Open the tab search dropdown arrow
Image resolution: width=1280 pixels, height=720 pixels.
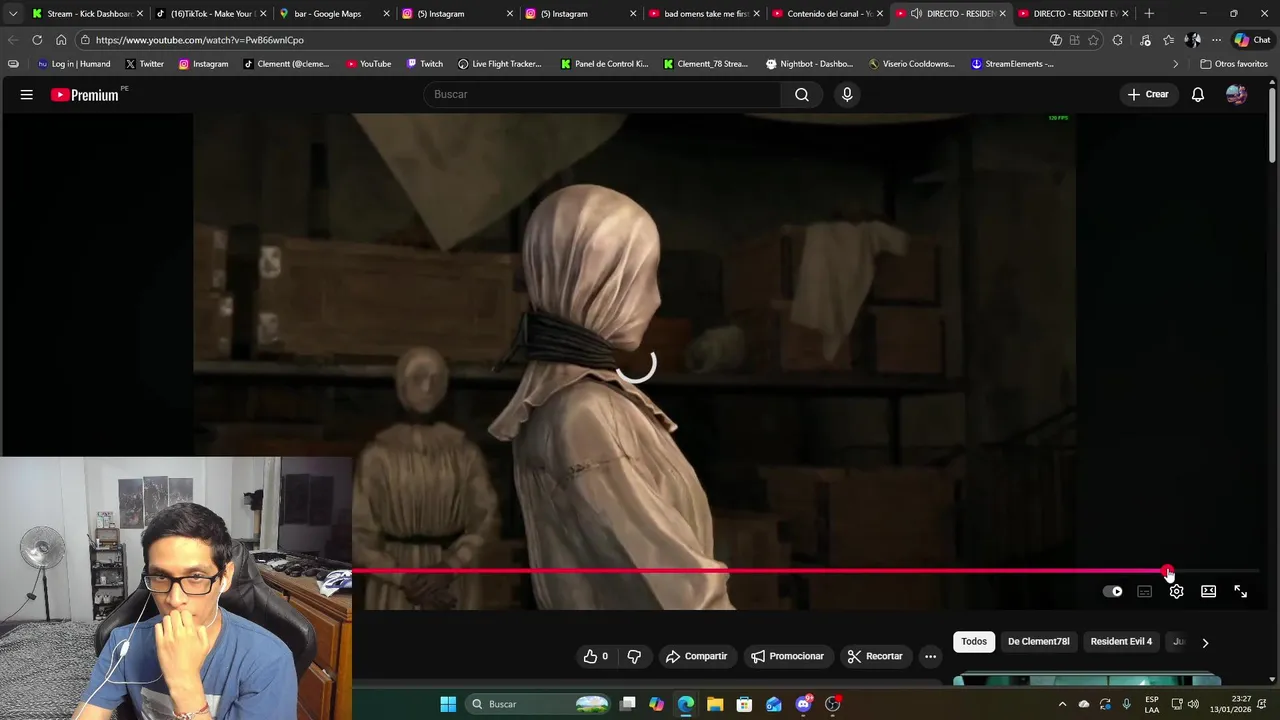coord(13,14)
